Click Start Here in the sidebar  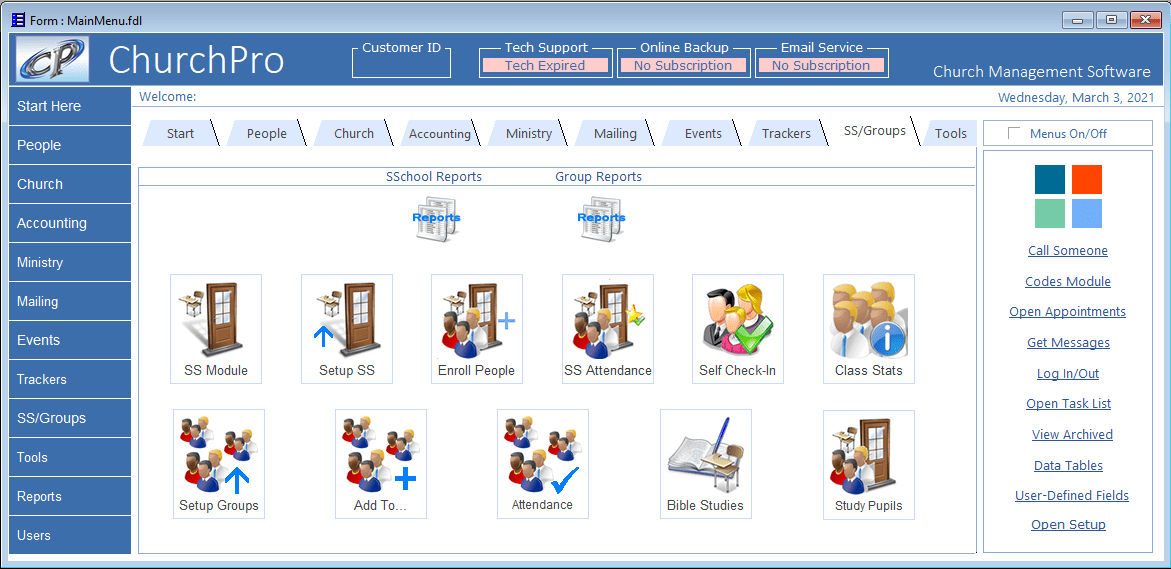point(70,106)
